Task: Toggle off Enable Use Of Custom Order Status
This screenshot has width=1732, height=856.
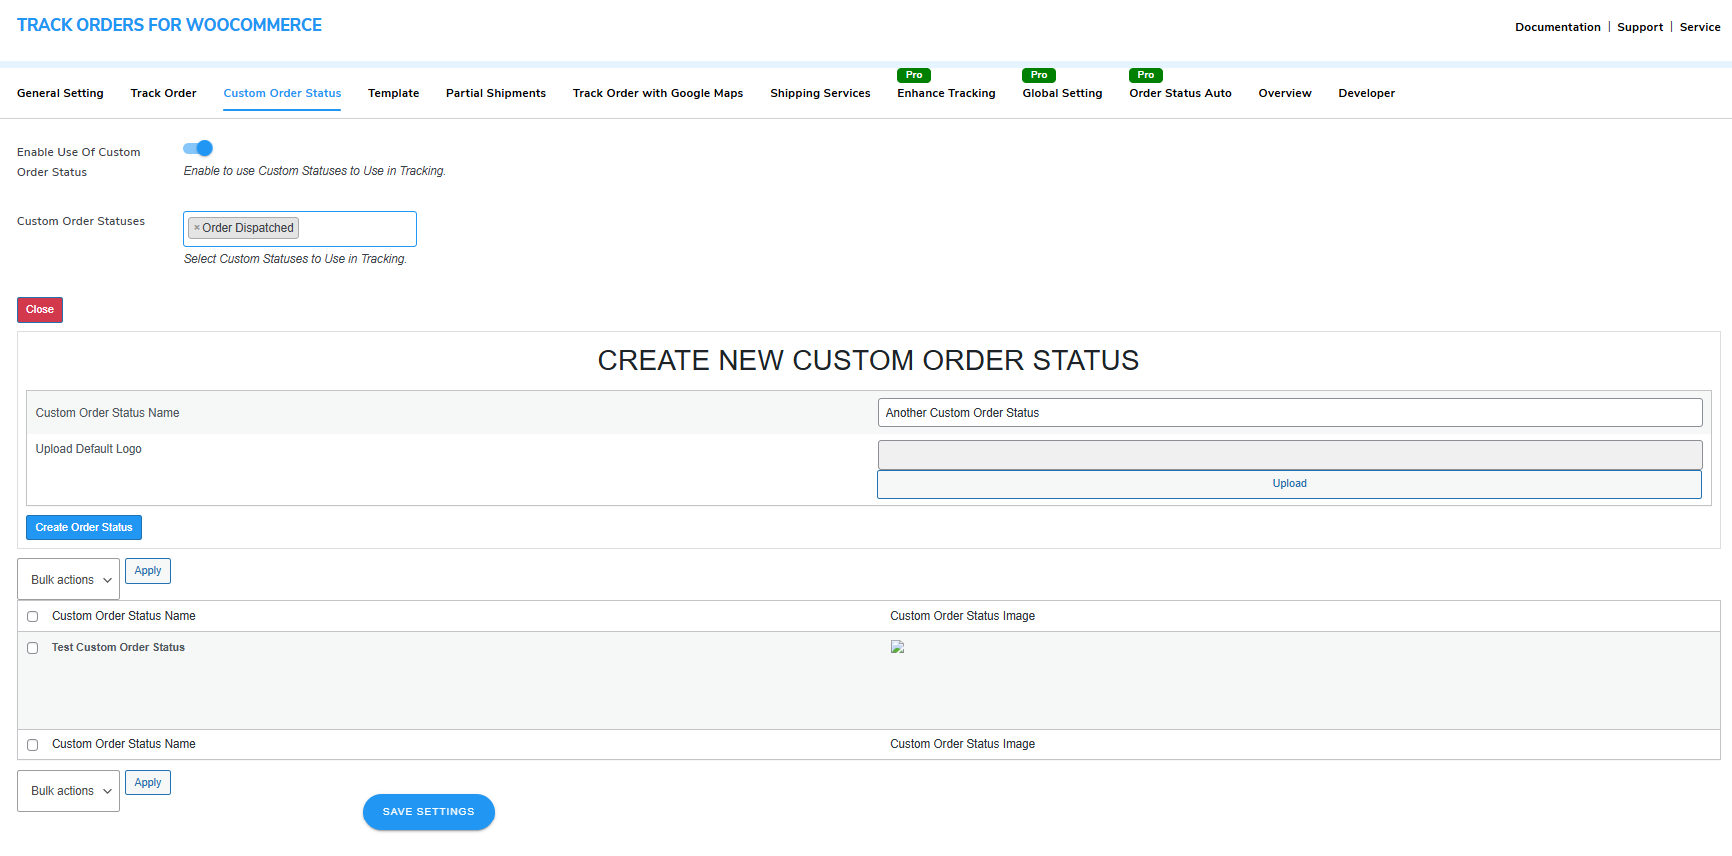Action: (198, 148)
